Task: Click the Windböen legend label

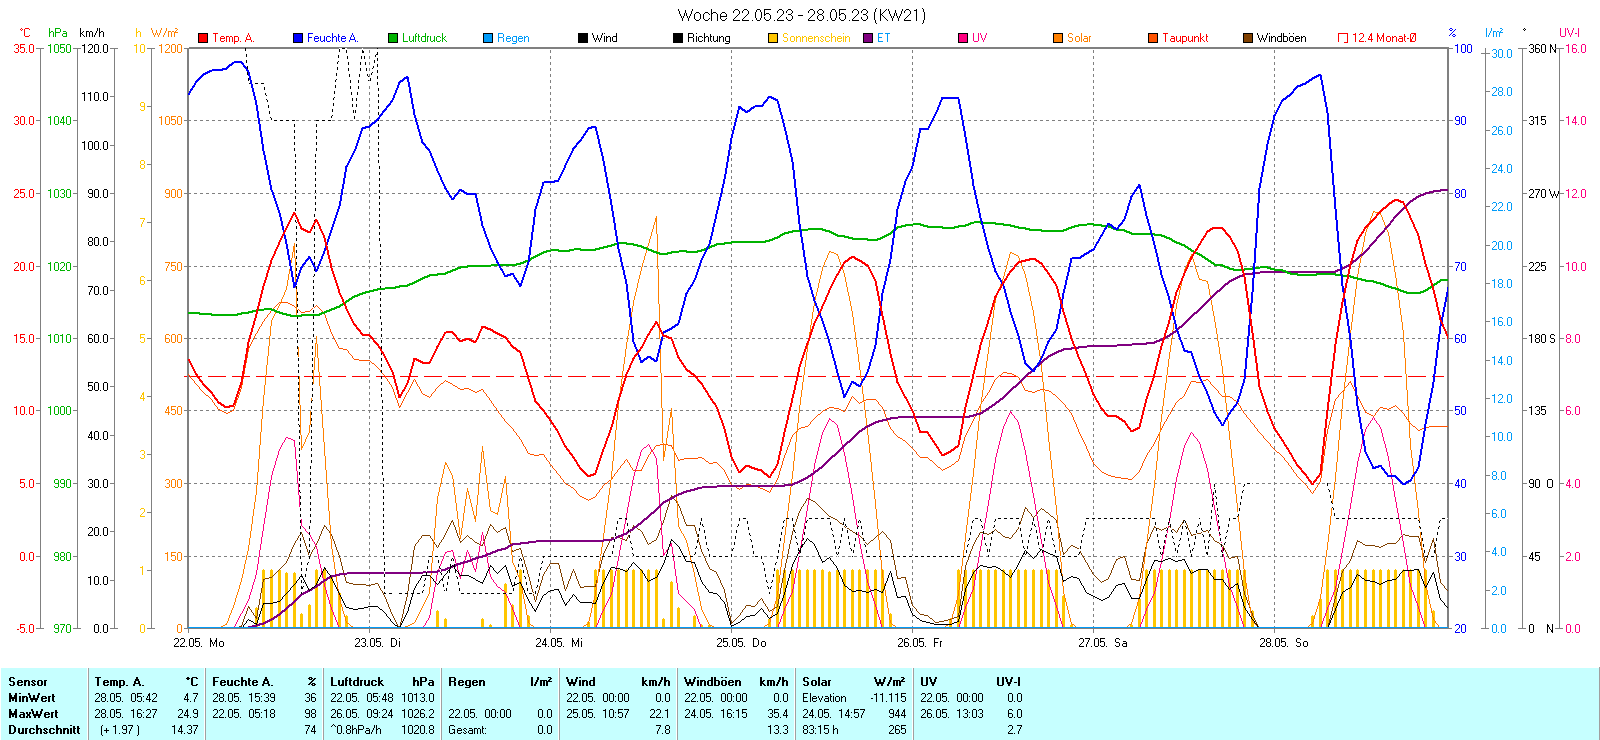Action: [x=1281, y=38]
